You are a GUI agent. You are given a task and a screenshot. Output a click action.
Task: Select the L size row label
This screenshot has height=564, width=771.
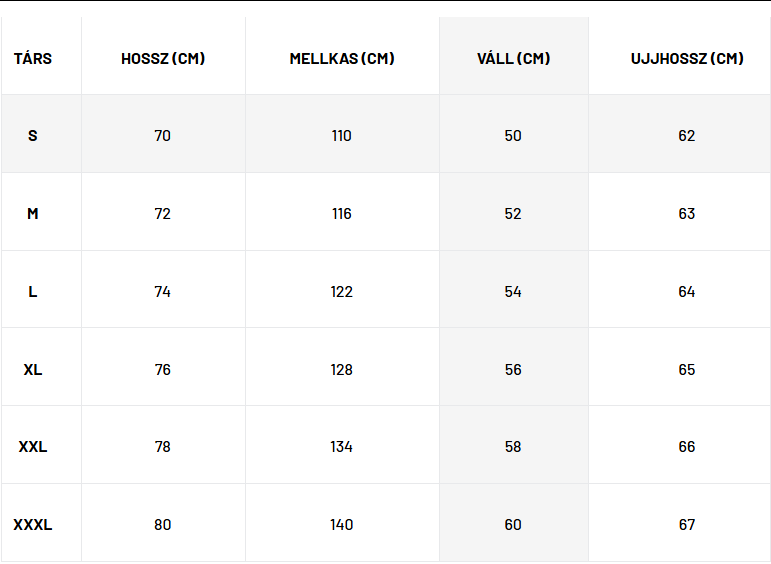[x=33, y=292]
